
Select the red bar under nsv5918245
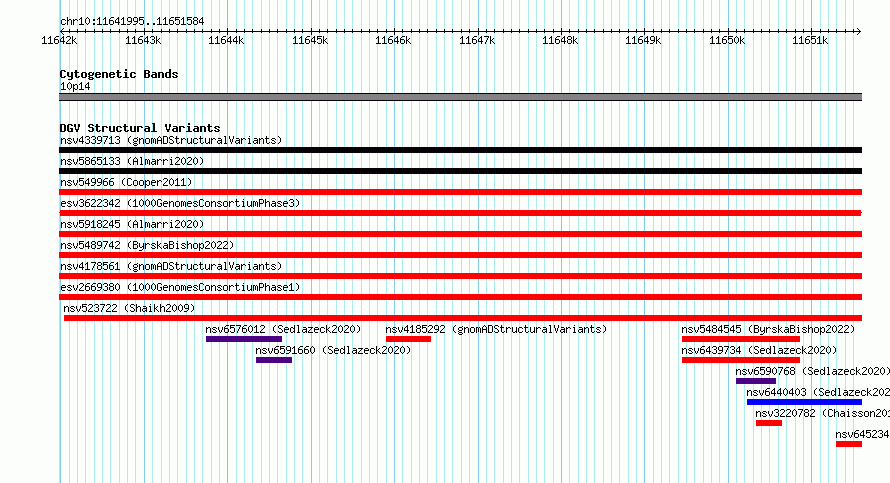point(460,234)
